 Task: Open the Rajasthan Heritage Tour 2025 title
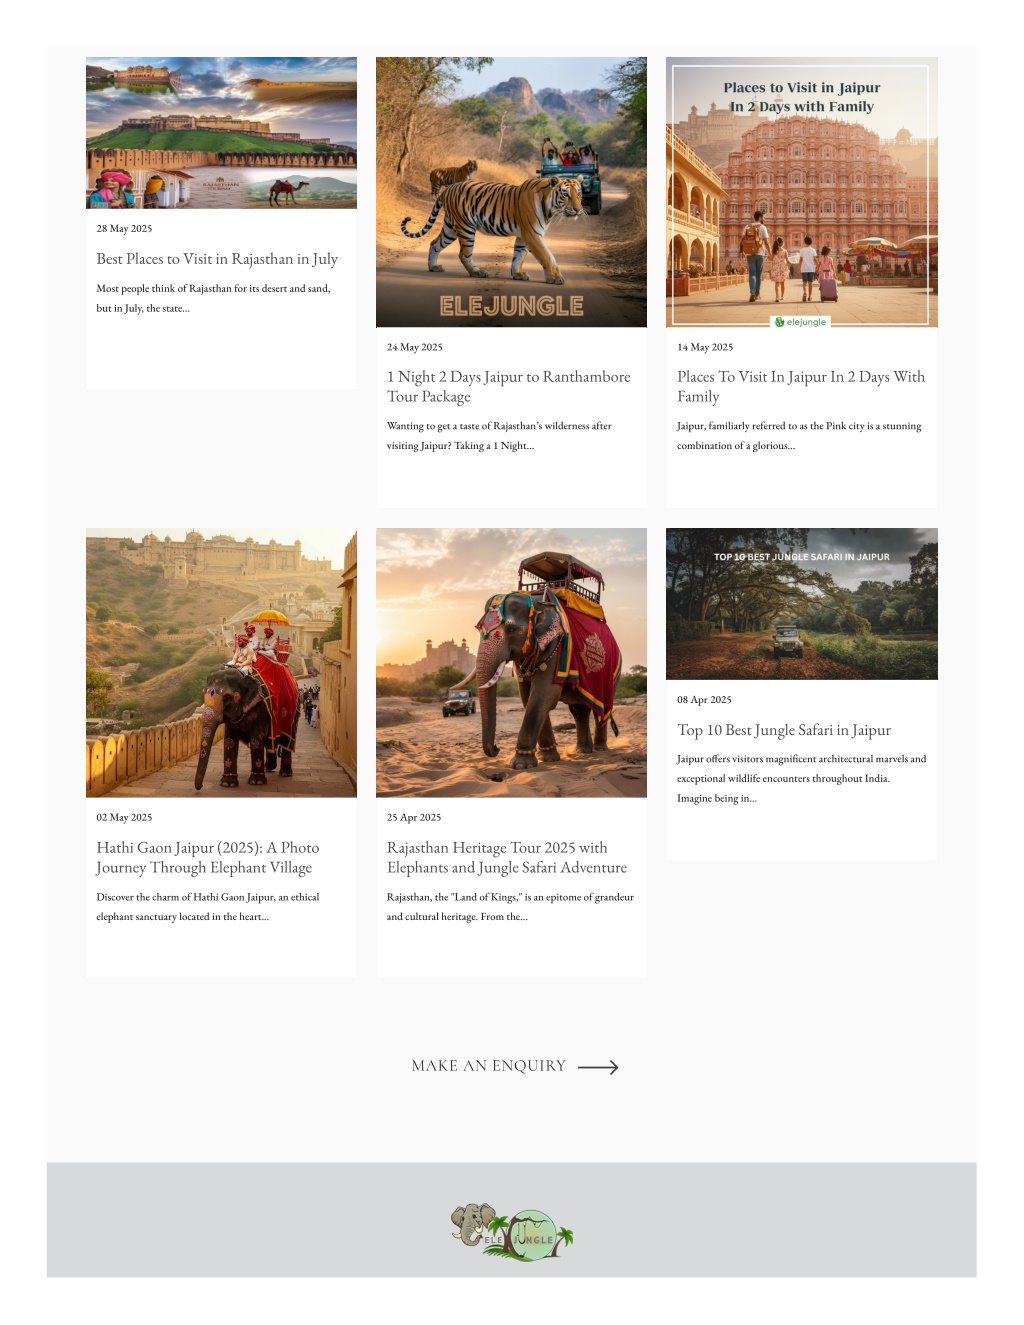[x=507, y=858]
